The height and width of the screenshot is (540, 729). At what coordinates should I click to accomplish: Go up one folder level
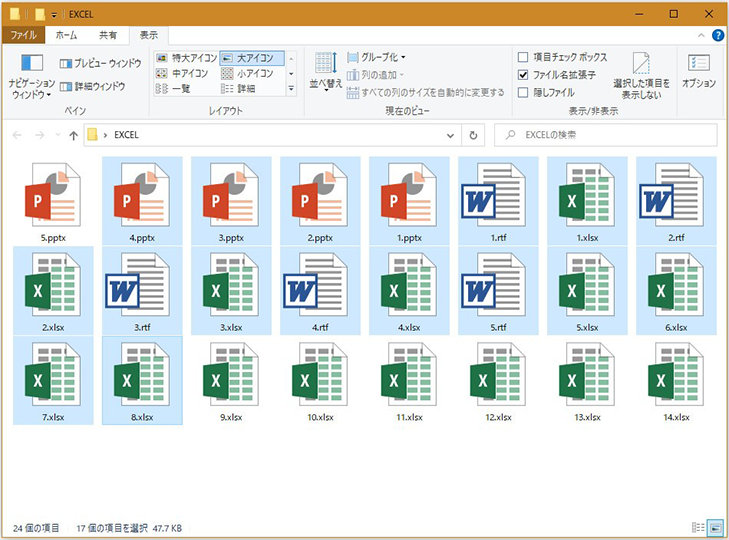click(73, 135)
